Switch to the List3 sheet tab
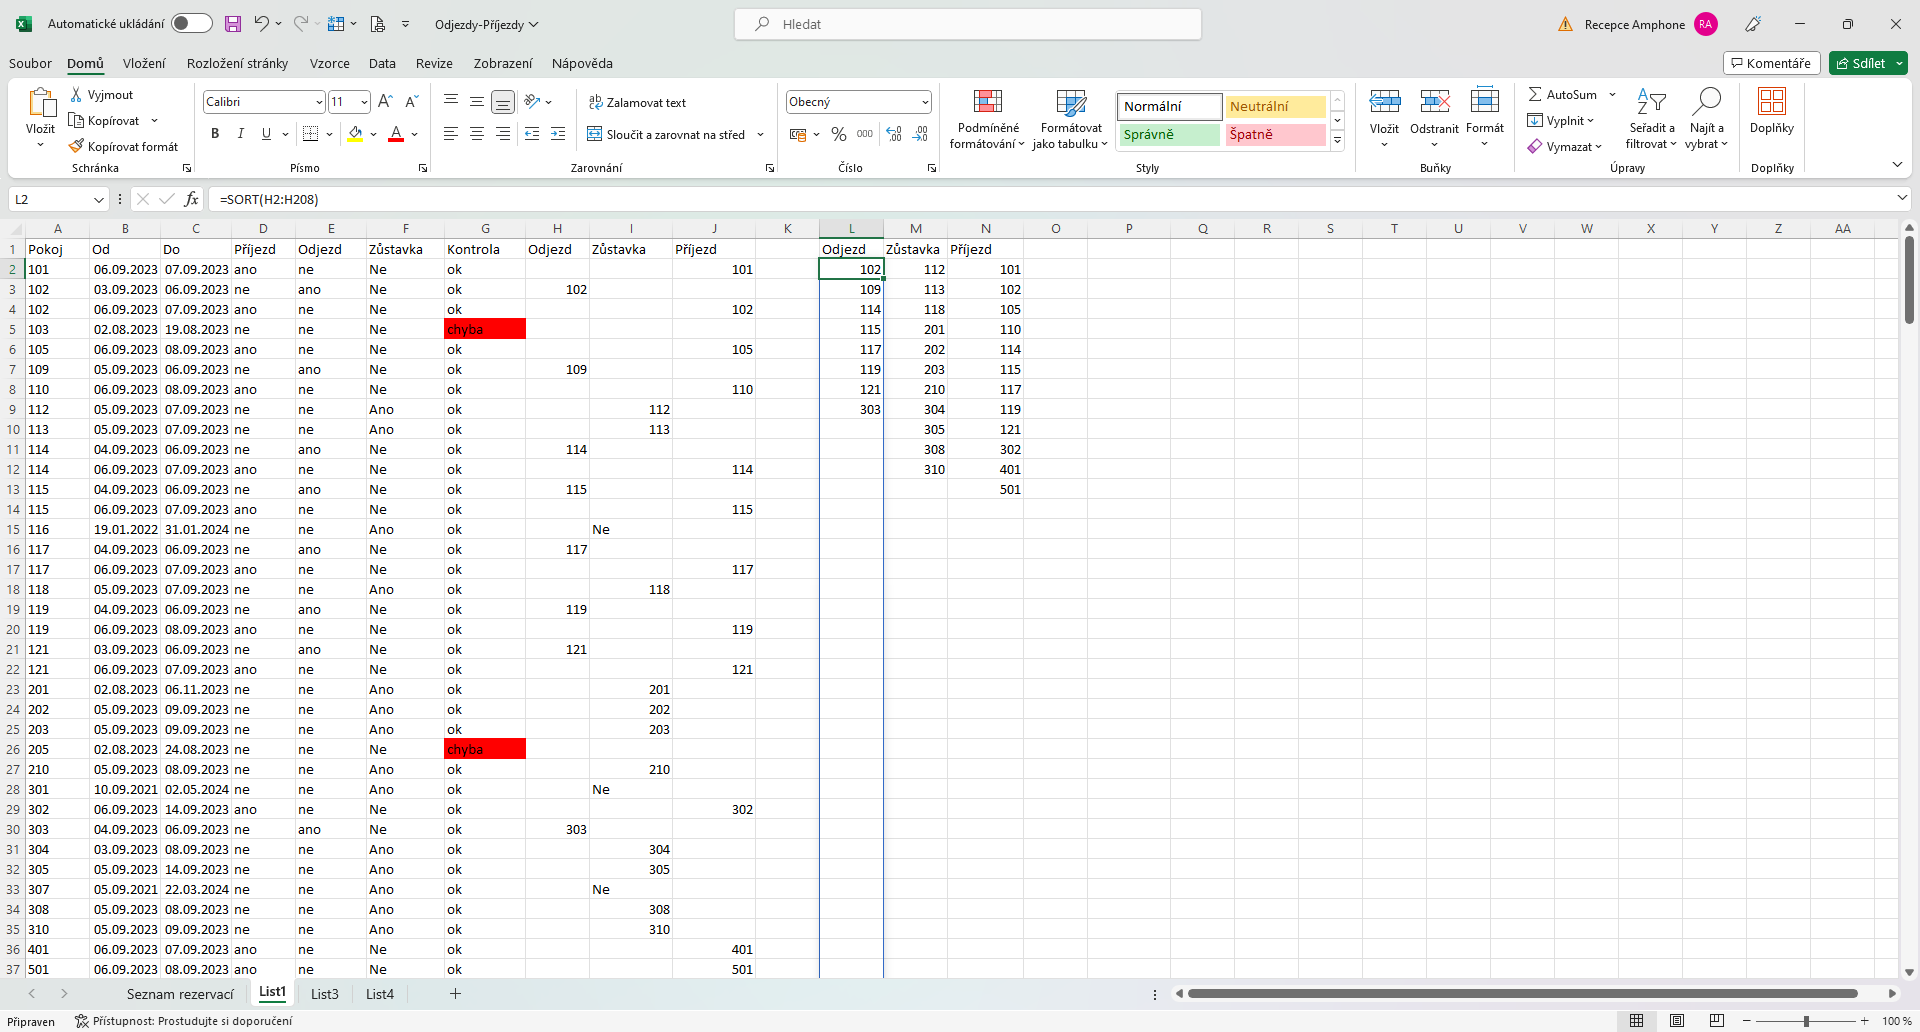Image resolution: width=1920 pixels, height=1032 pixels. click(324, 994)
